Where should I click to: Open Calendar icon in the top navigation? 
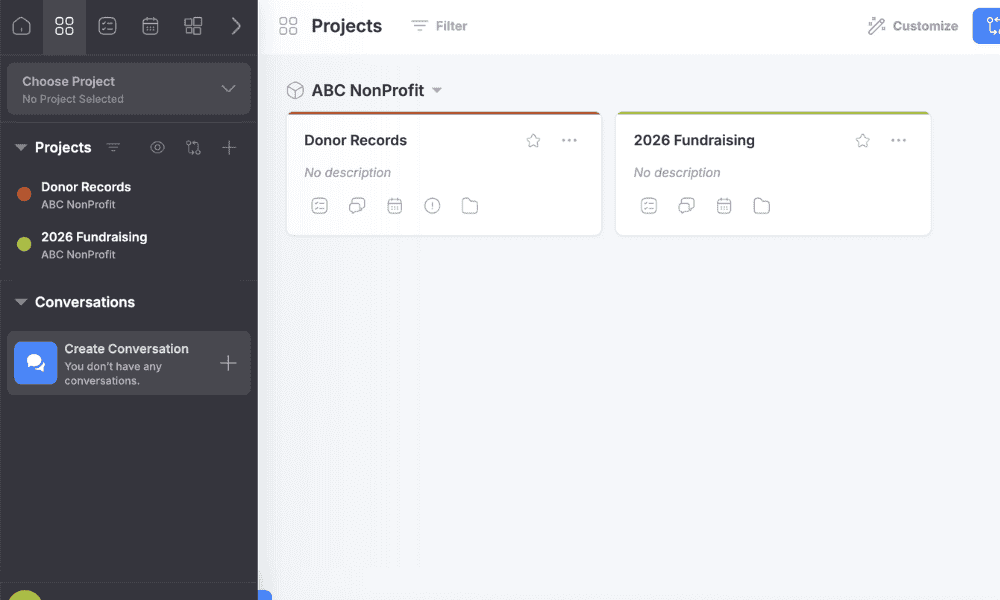pos(150,26)
